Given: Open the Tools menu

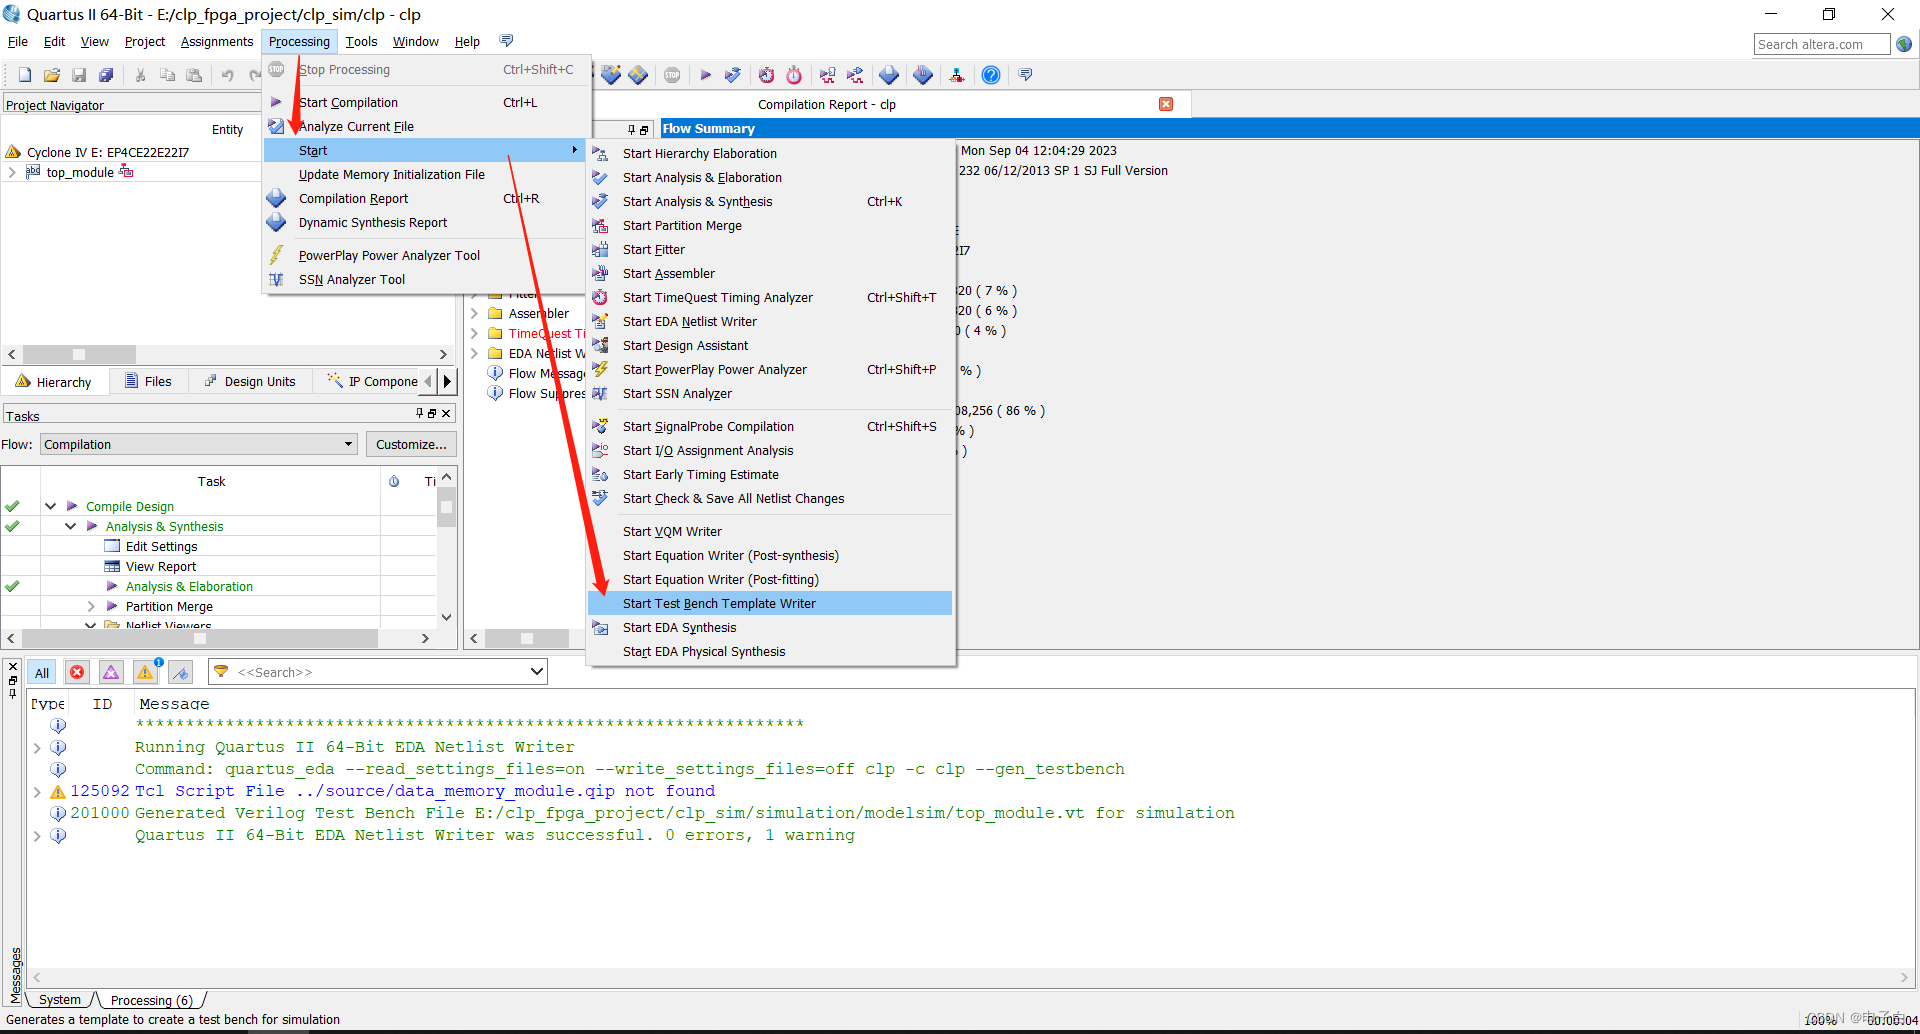Looking at the screenshot, I should 361,41.
